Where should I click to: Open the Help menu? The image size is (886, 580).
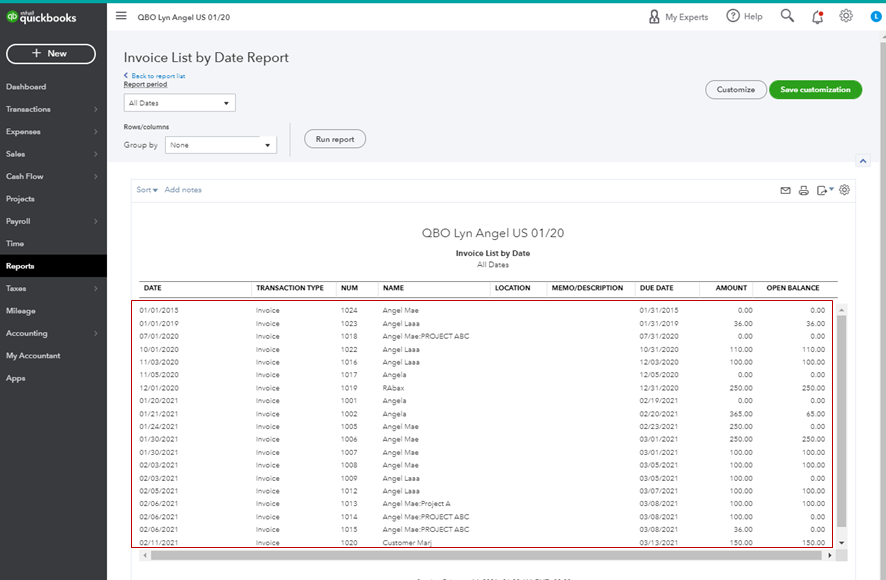pos(744,16)
